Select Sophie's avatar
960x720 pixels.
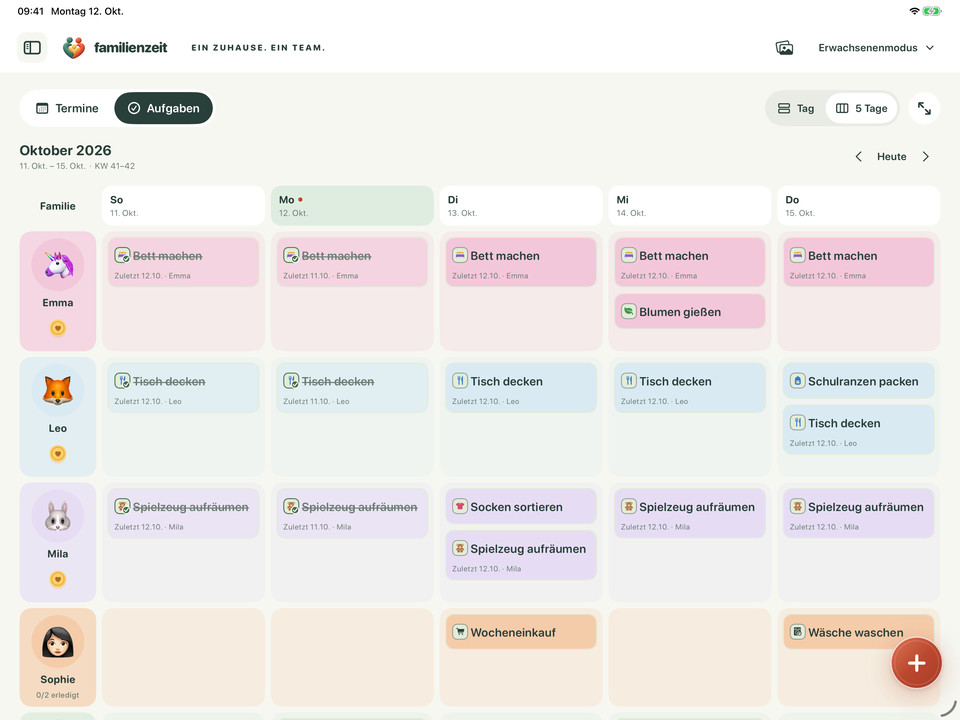point(58,642)
